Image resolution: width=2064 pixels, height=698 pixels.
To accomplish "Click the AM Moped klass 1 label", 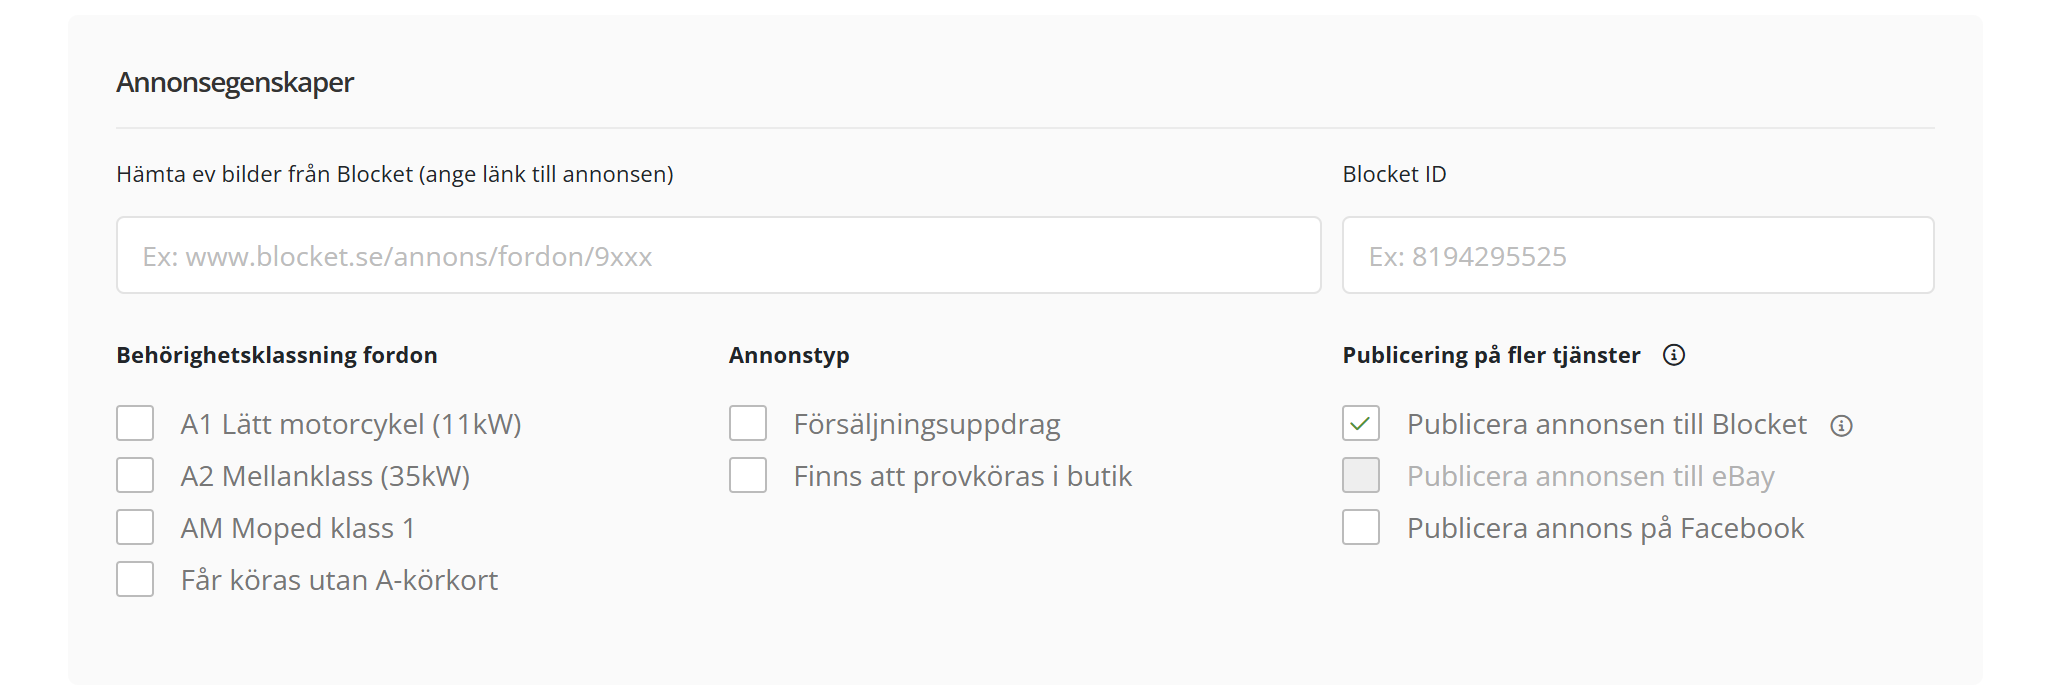I will (x=297, y=528).
